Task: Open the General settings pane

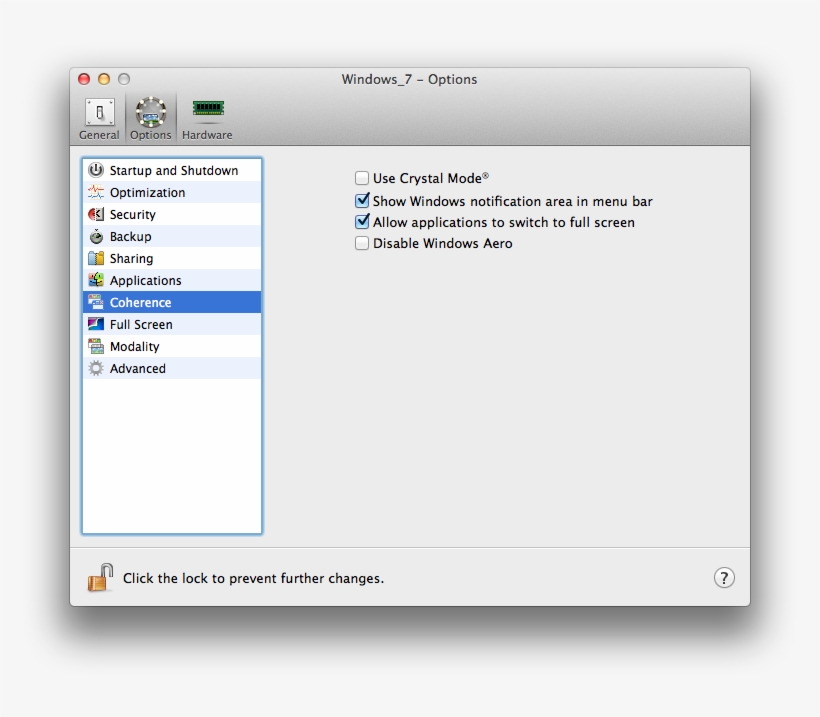Action: pos(99,110)
